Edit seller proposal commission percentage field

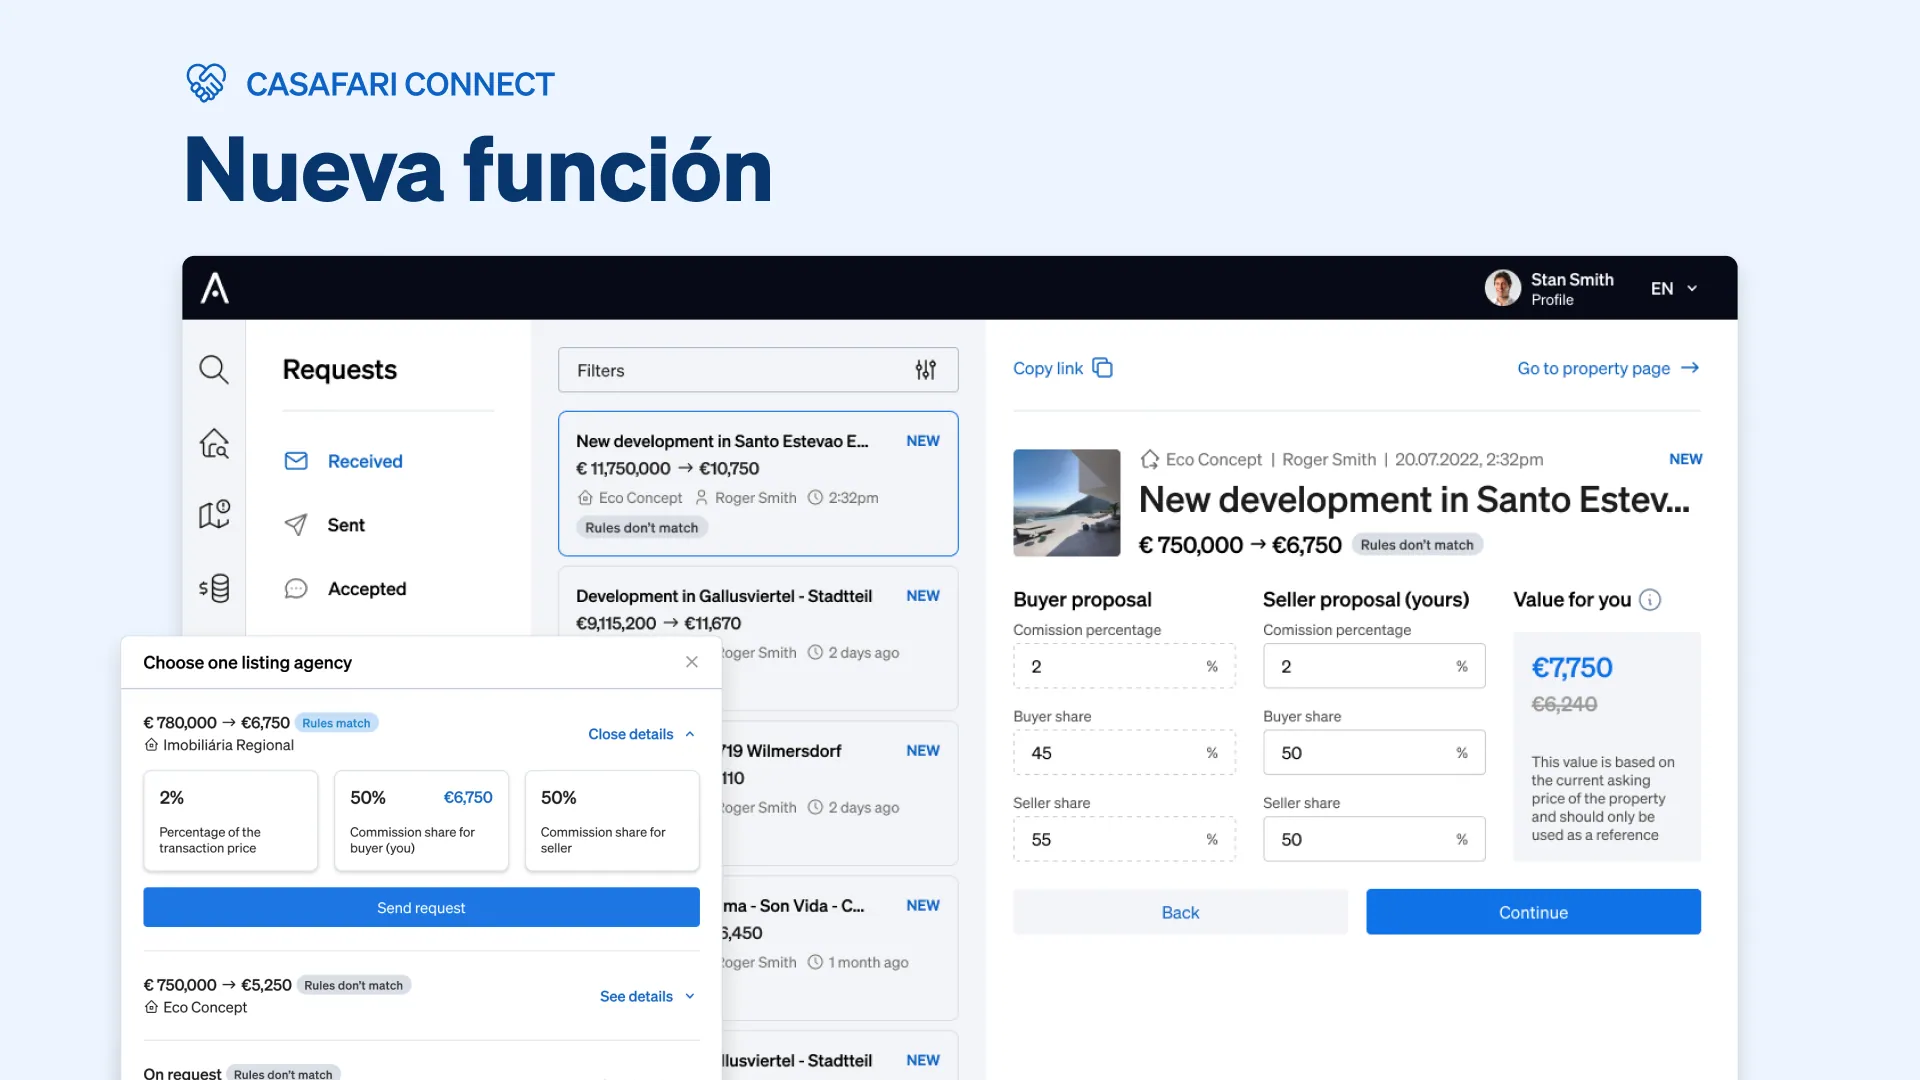pyautogui.click(x=1374, y=666)
